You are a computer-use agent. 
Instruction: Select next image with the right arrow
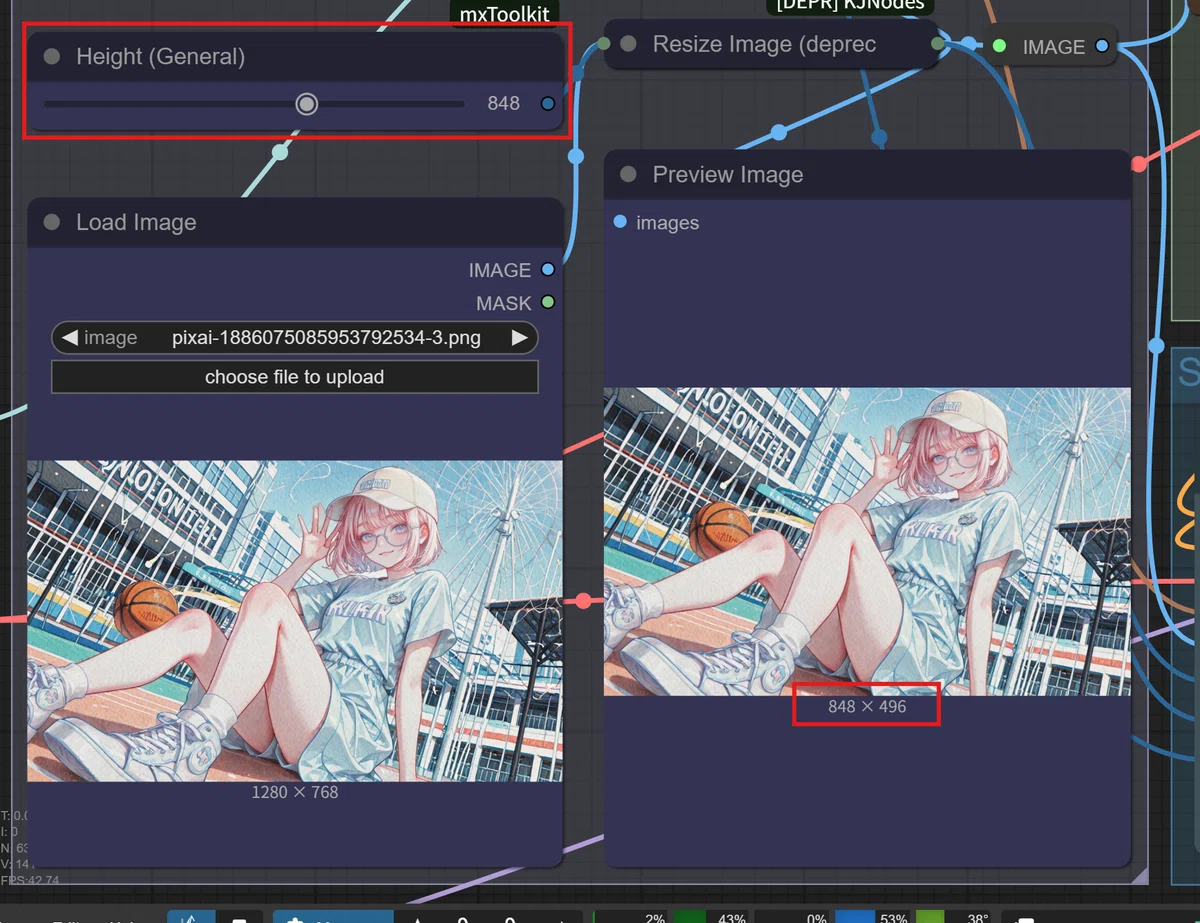(x=519, y=338)
